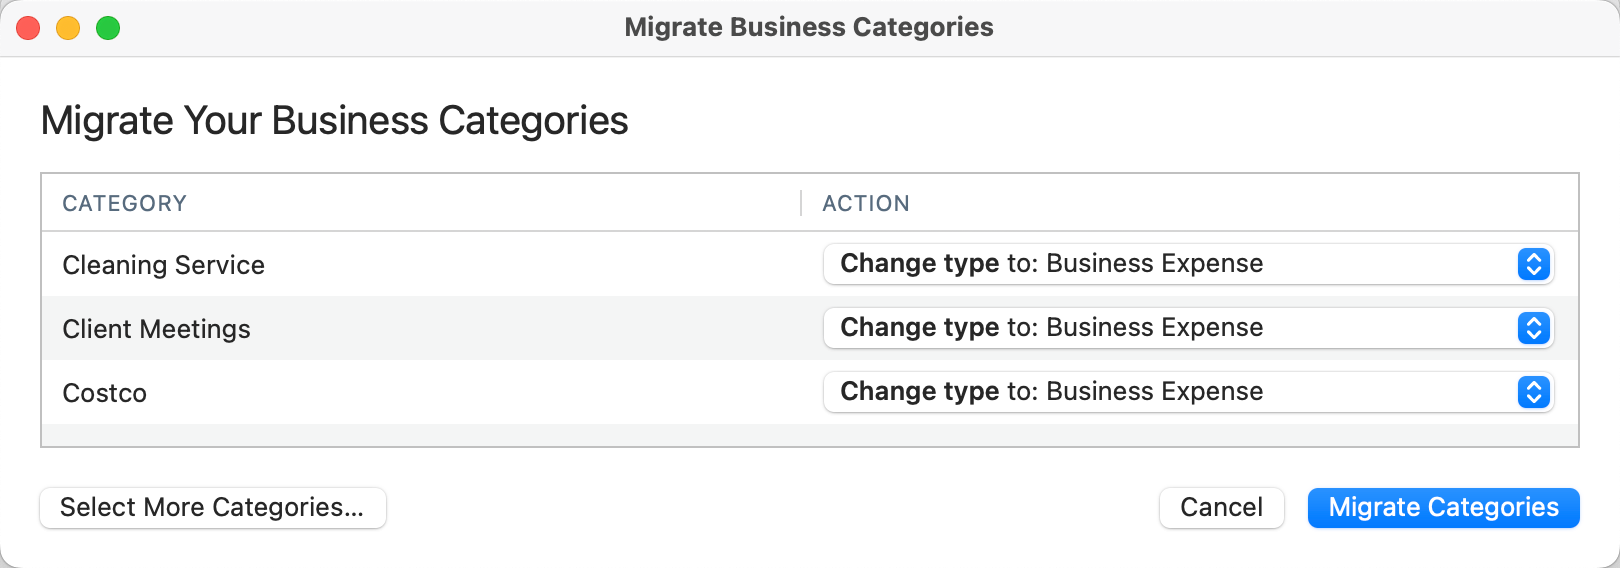Select the Costco category name

(105, 393)
